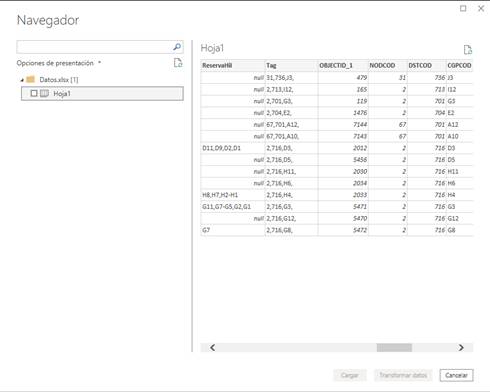This screenshot has width=490, height=392.
Task: Click the OBJECTID_1 value 7144
Action: point(360,125)
